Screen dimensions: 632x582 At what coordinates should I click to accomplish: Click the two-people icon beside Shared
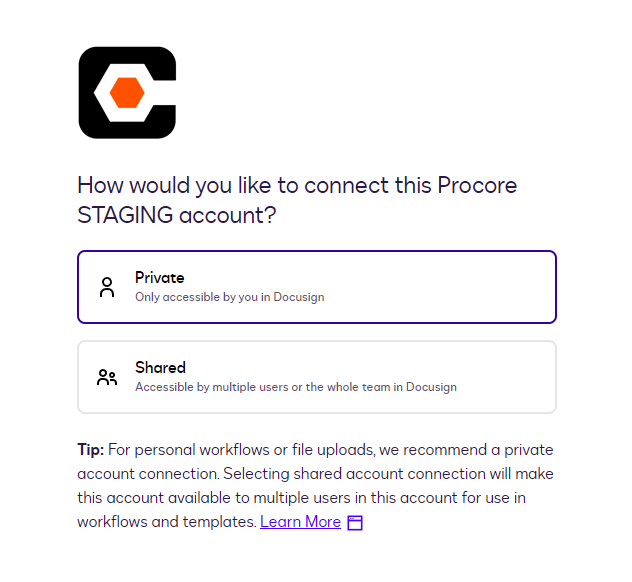(107, 377)
